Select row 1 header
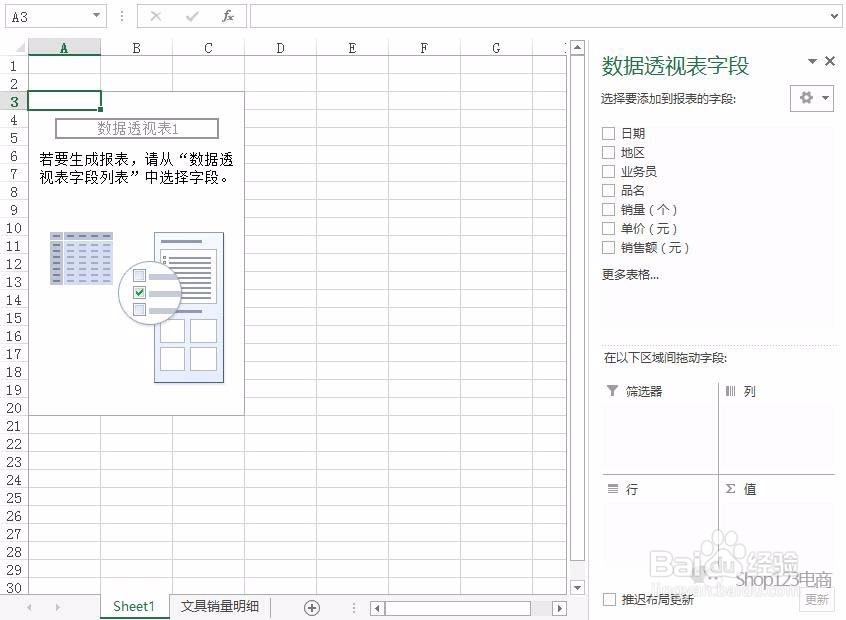Image resolution: width=846 pixels, height=620 pixels. coord(13,66)
